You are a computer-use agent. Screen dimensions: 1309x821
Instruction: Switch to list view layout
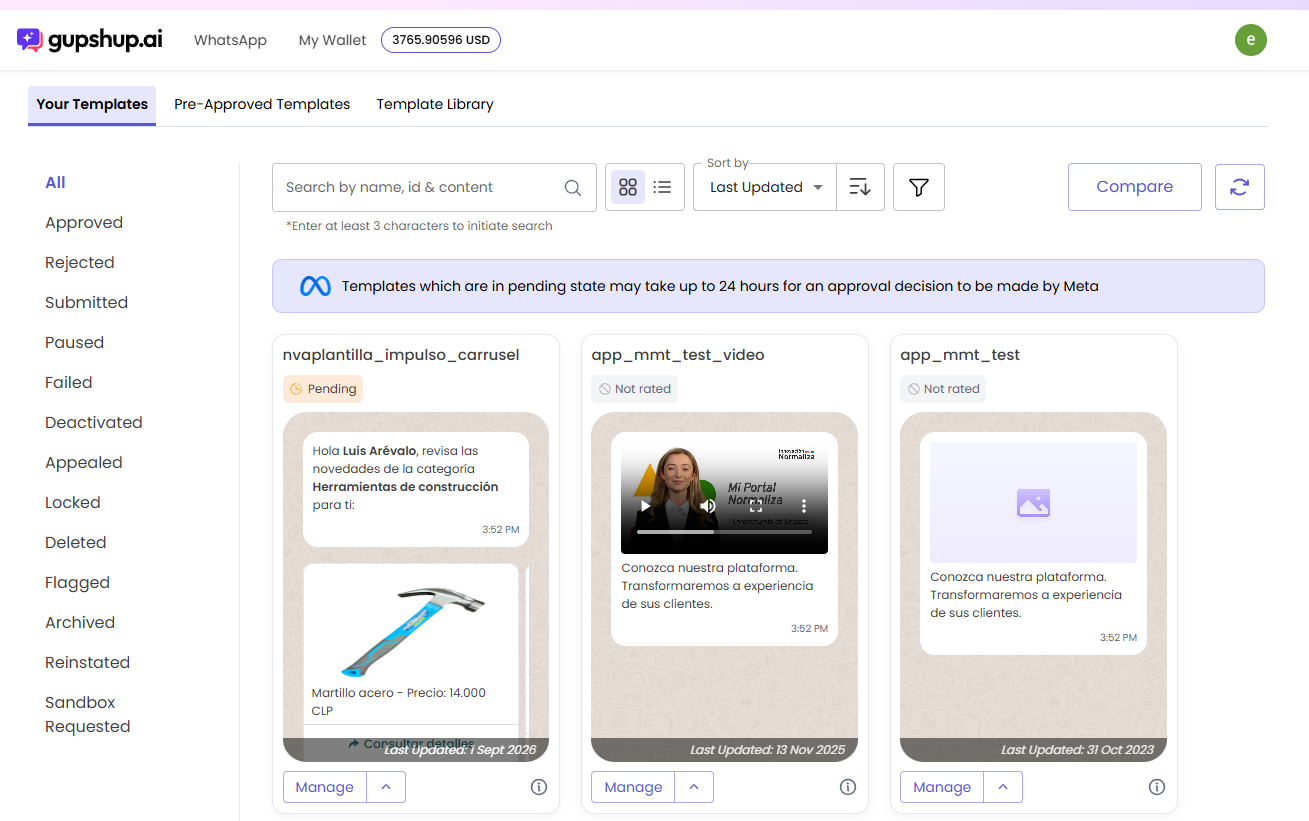(662, 187)
